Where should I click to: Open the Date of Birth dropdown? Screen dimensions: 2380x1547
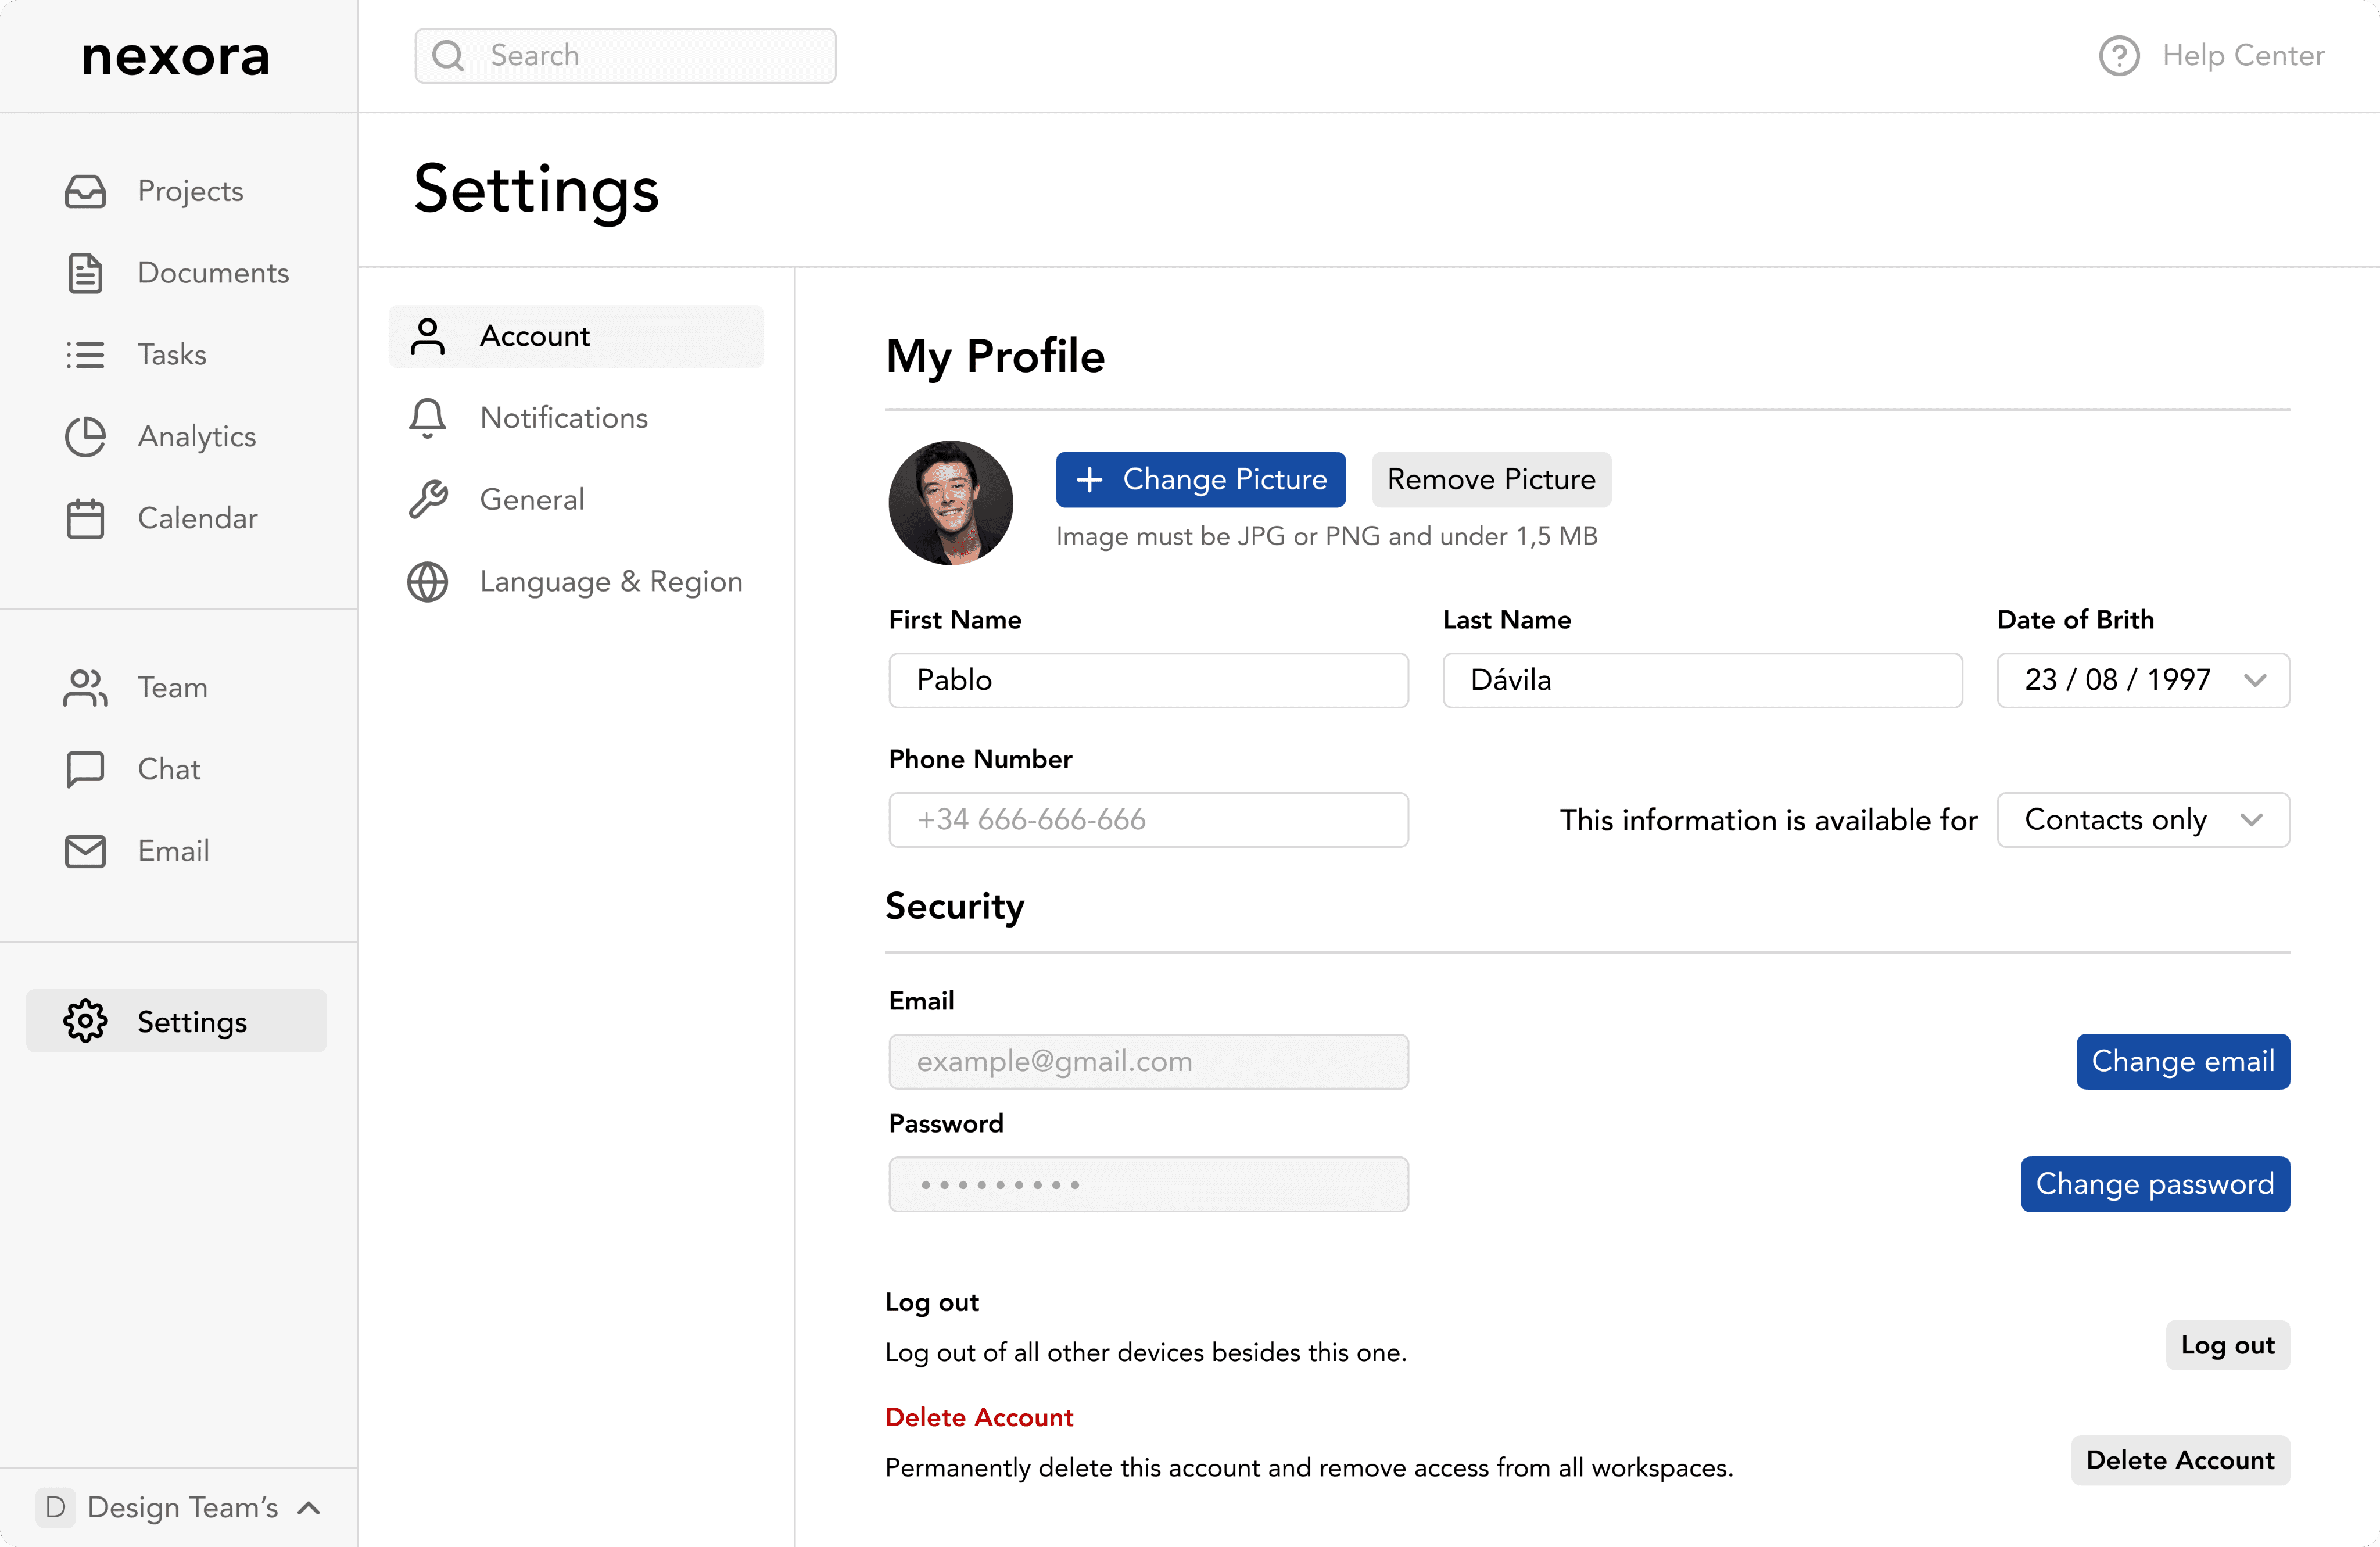(x=2142, y=680)
